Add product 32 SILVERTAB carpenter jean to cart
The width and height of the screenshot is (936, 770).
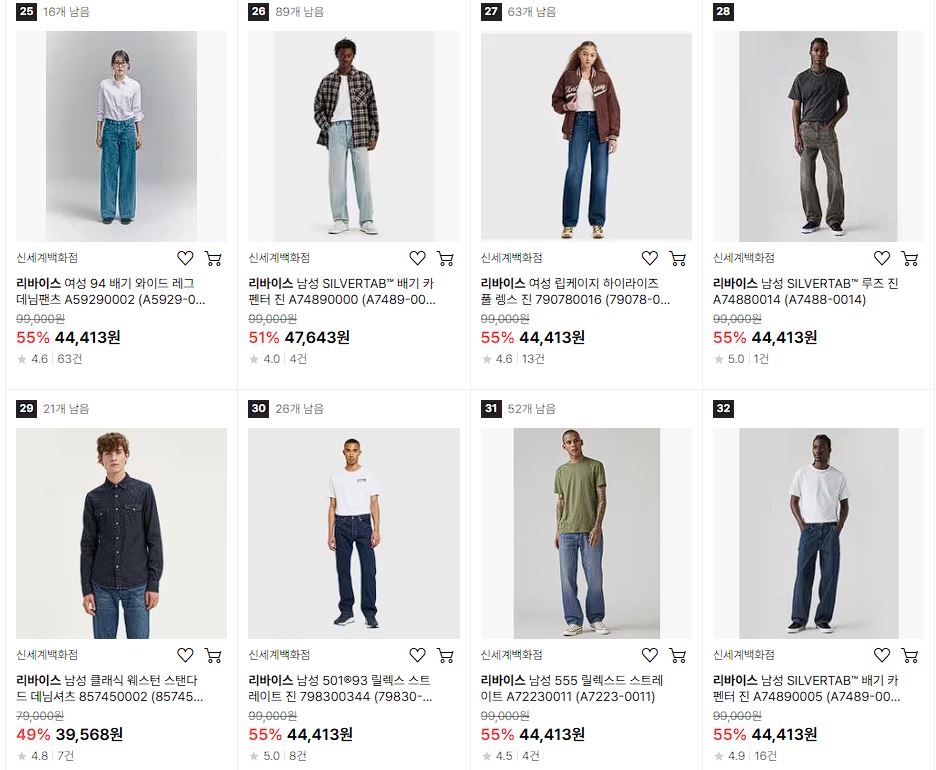tap(910, 655)
